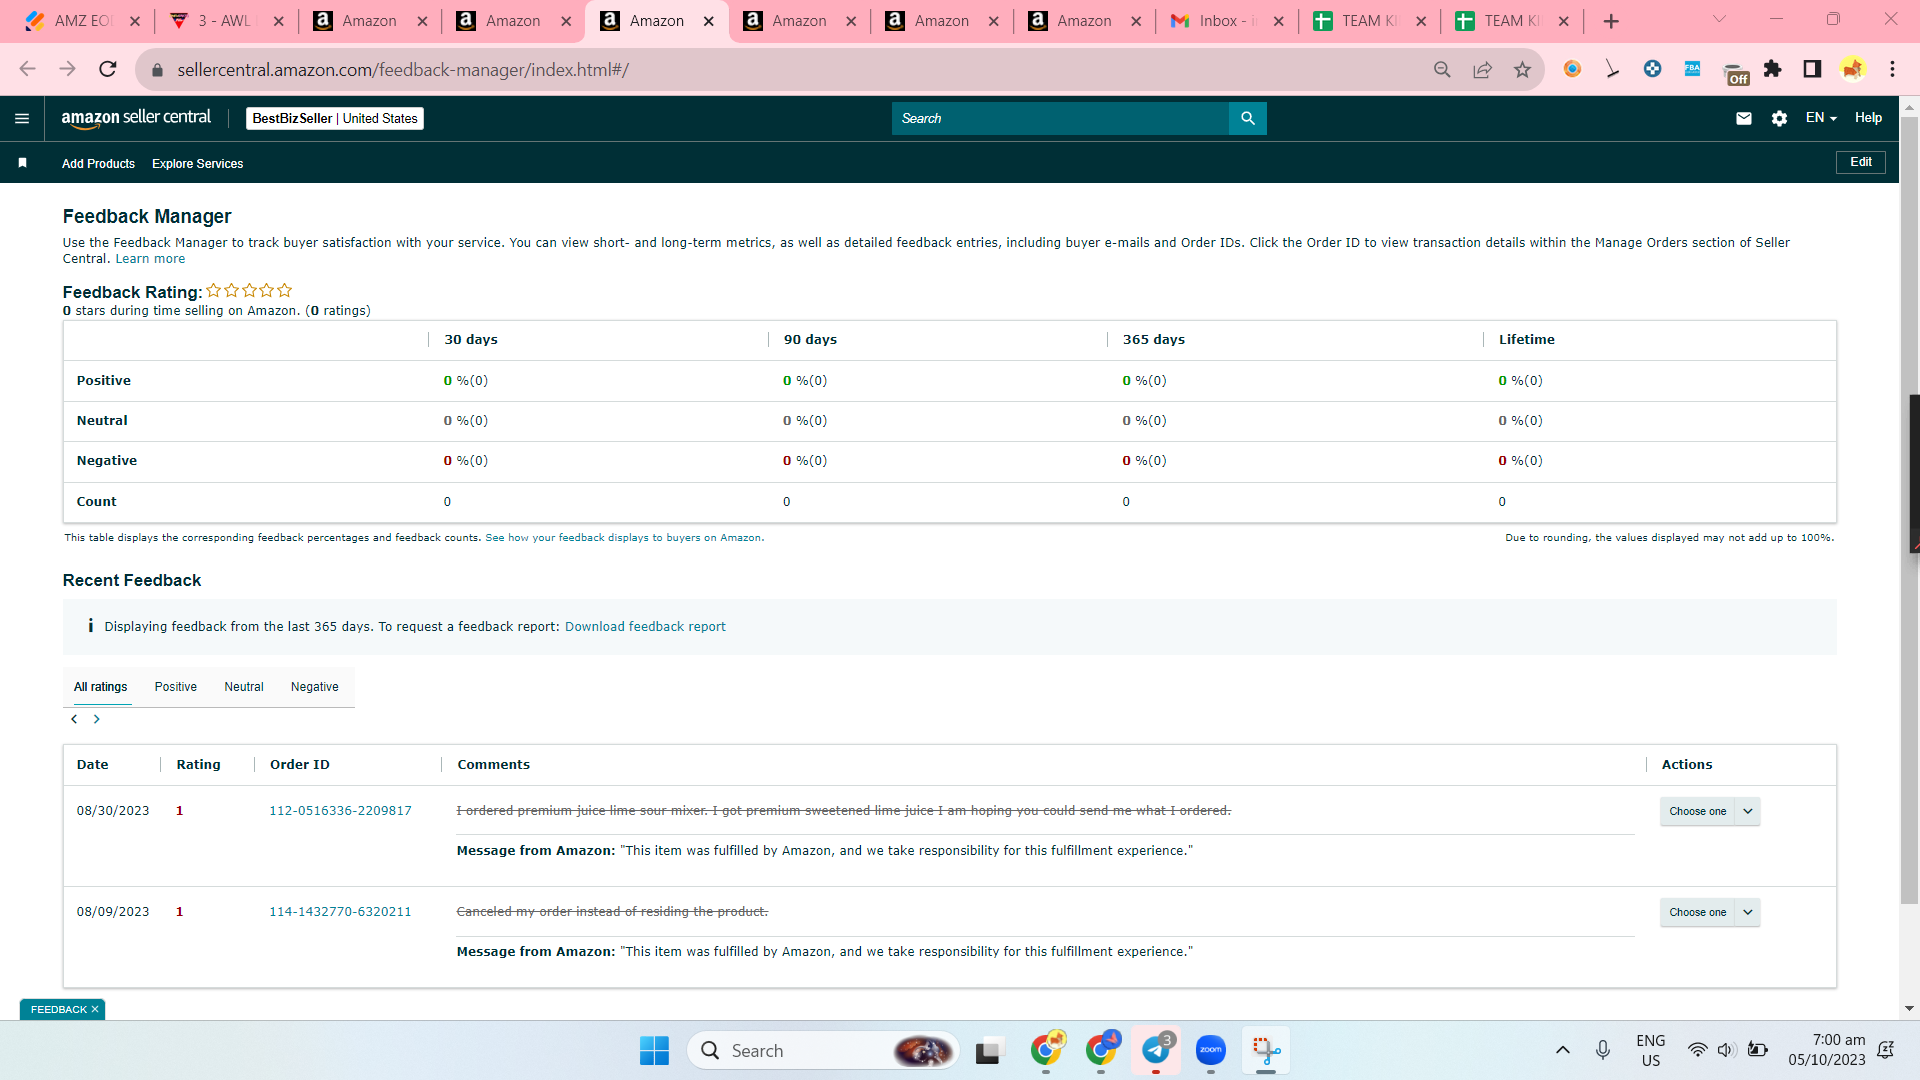Image resolution: width=1920 pixels, height=1080 pixels.
Task: Click the Wi-Fi icon in the system tray
Action: [1697, 1050]
